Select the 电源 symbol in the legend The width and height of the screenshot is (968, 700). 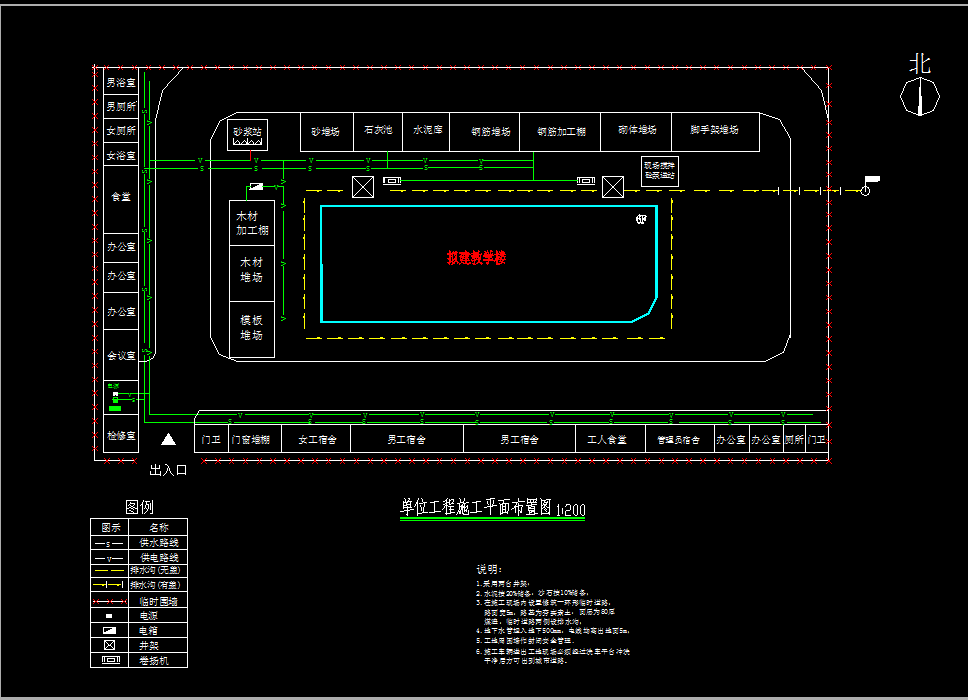tap(110, 616)
